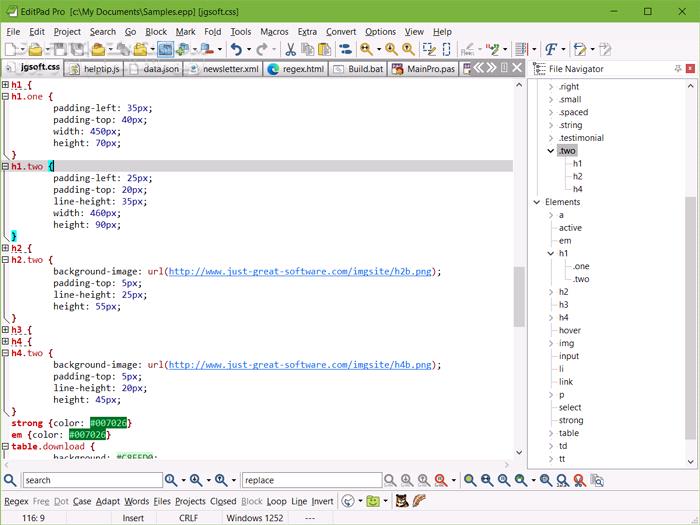Click the close tab X icon beside tabs
The image size is (700, 525).
[x=516, y=68]
